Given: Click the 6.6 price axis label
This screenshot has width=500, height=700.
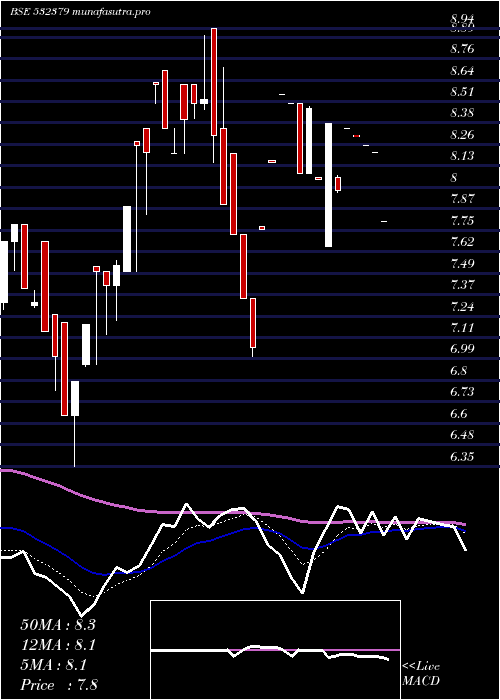Looking at the screenshot, I should [459, 414].
